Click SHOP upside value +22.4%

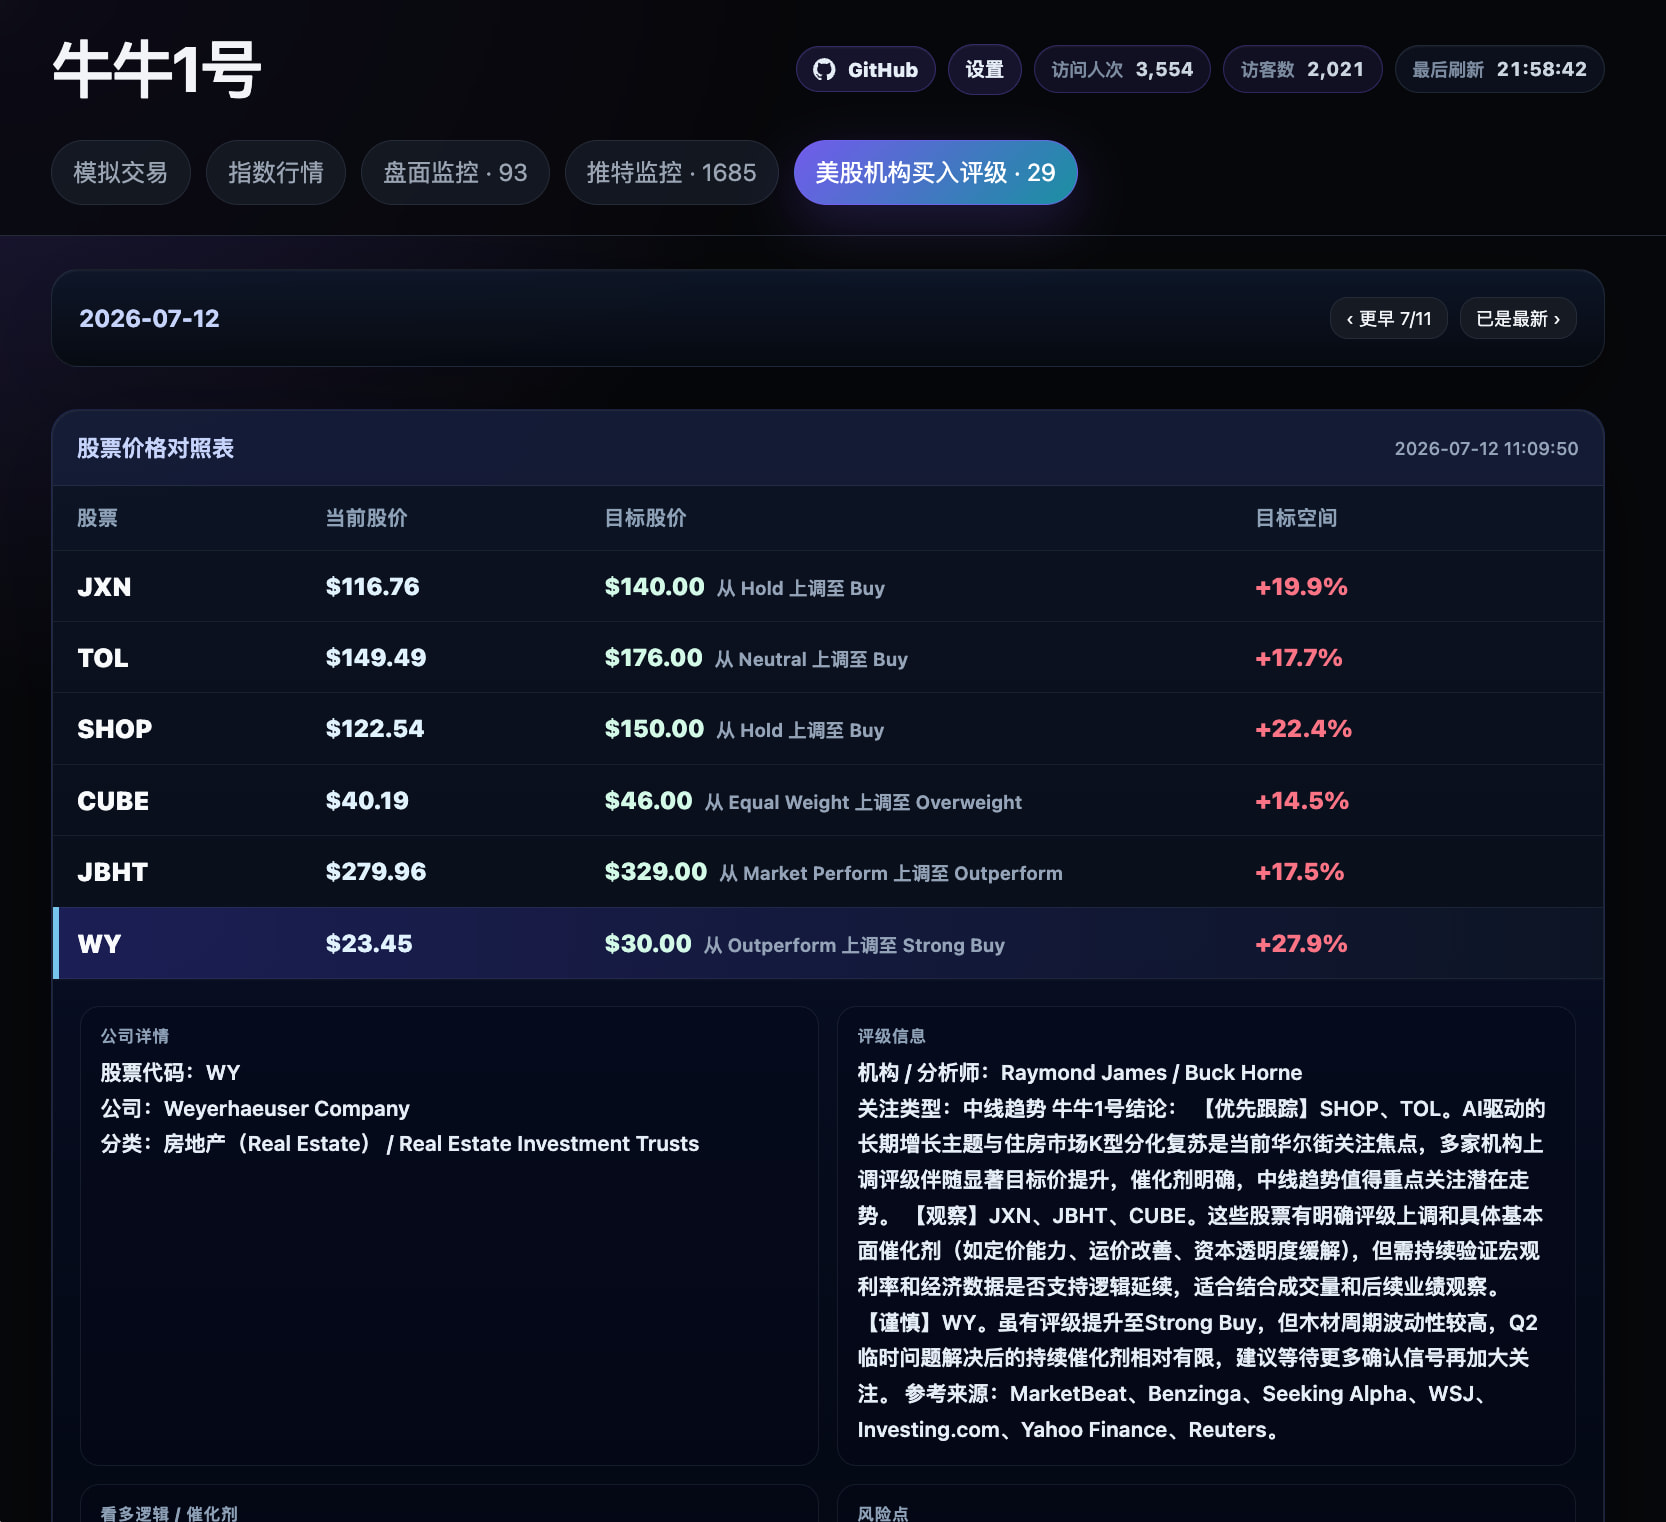(x=1303, y=729)
